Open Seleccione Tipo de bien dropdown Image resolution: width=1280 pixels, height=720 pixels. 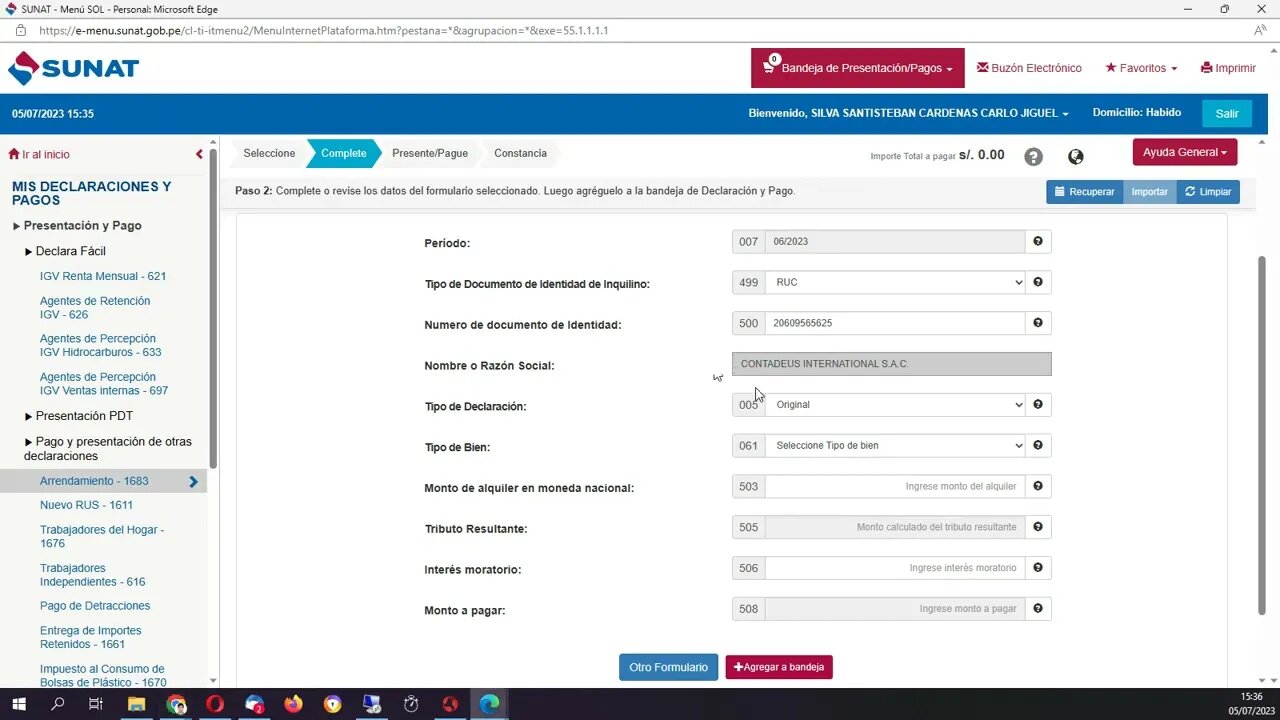pyautogui.click(x=895, y=445)
